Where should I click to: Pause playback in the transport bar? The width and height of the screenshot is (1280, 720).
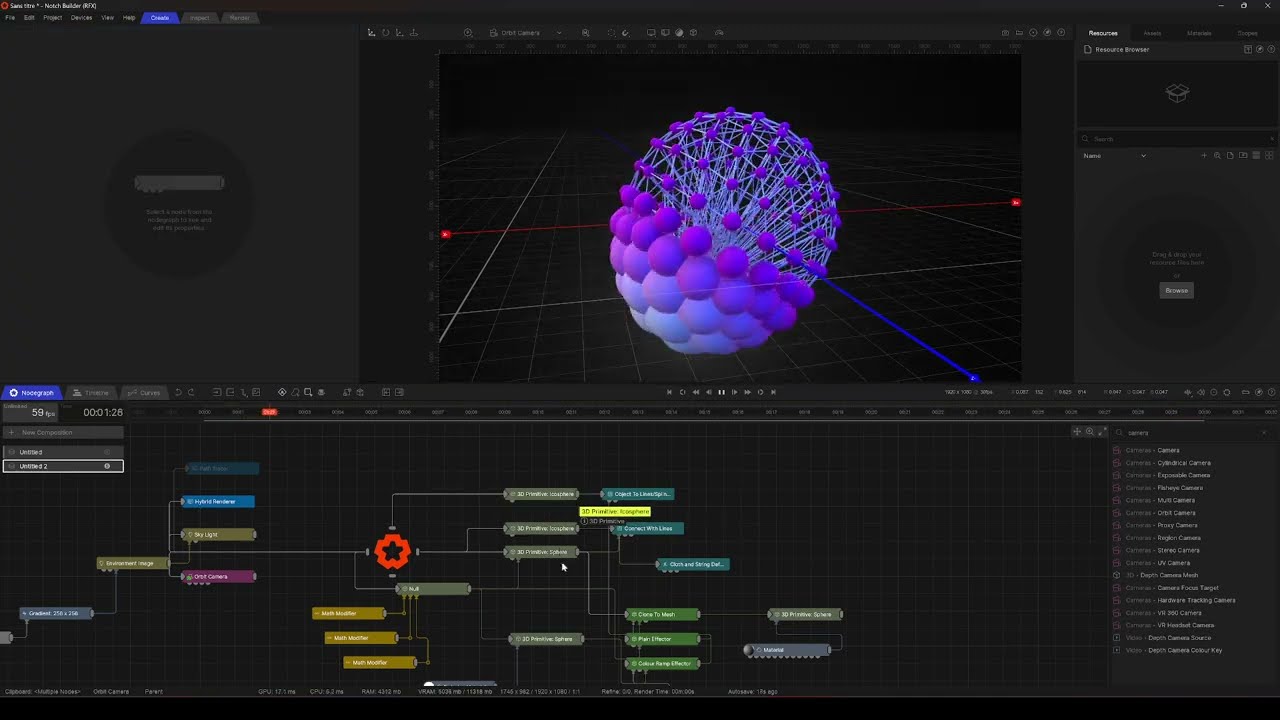pyautogui.click(x=721, y=392)
